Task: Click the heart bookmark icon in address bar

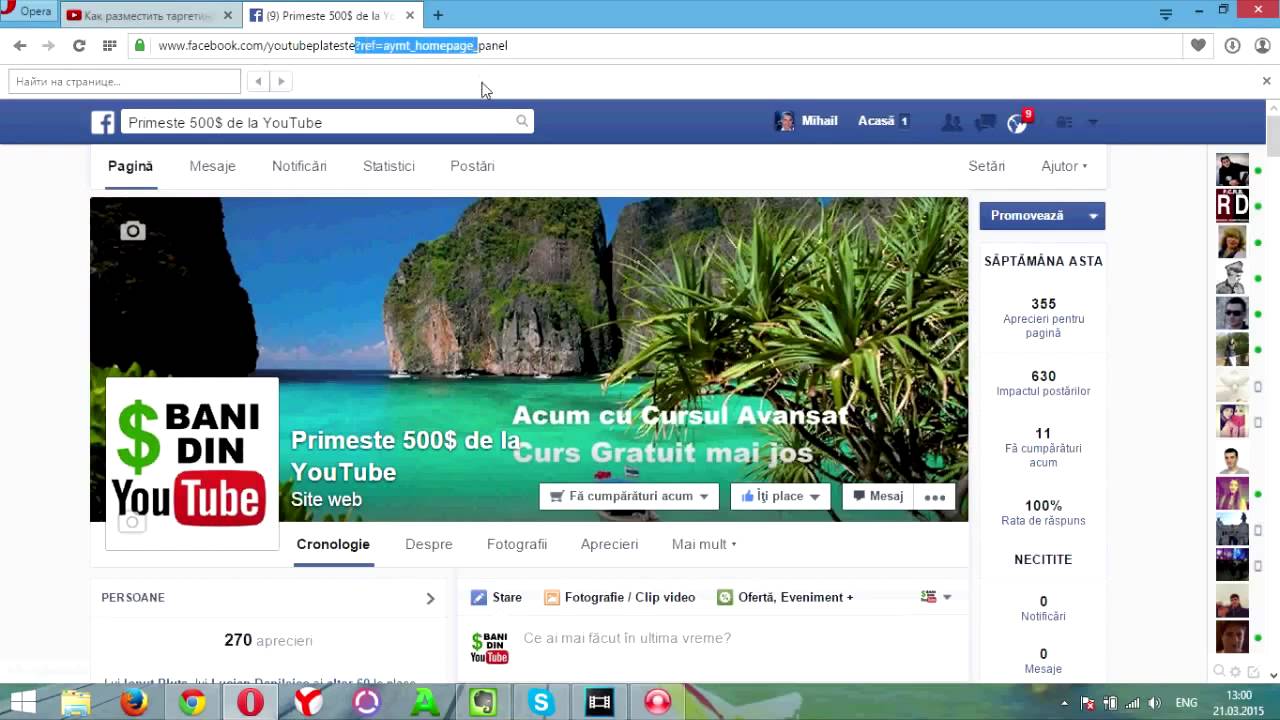Action: tap(1198, 45)
